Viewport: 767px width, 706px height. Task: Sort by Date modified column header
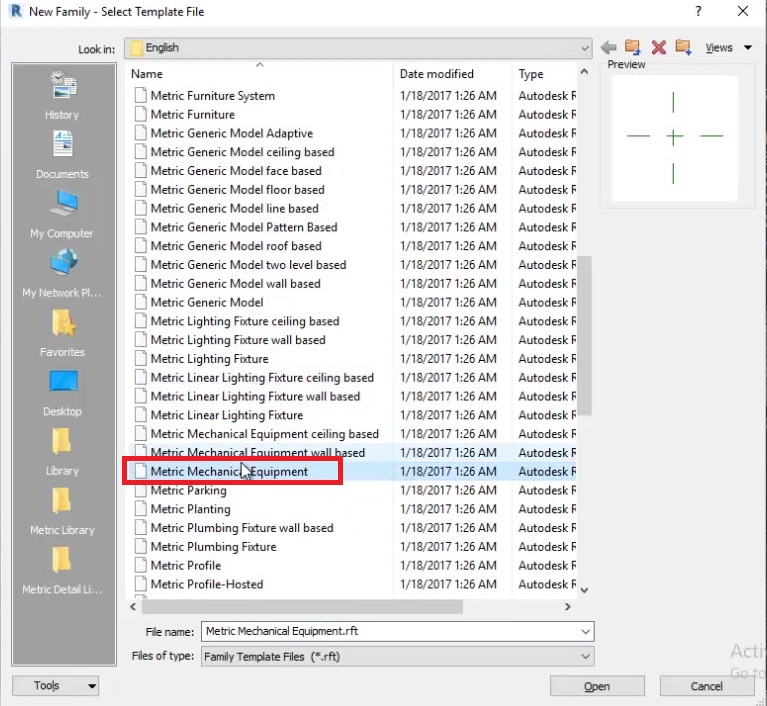point(437,74)
